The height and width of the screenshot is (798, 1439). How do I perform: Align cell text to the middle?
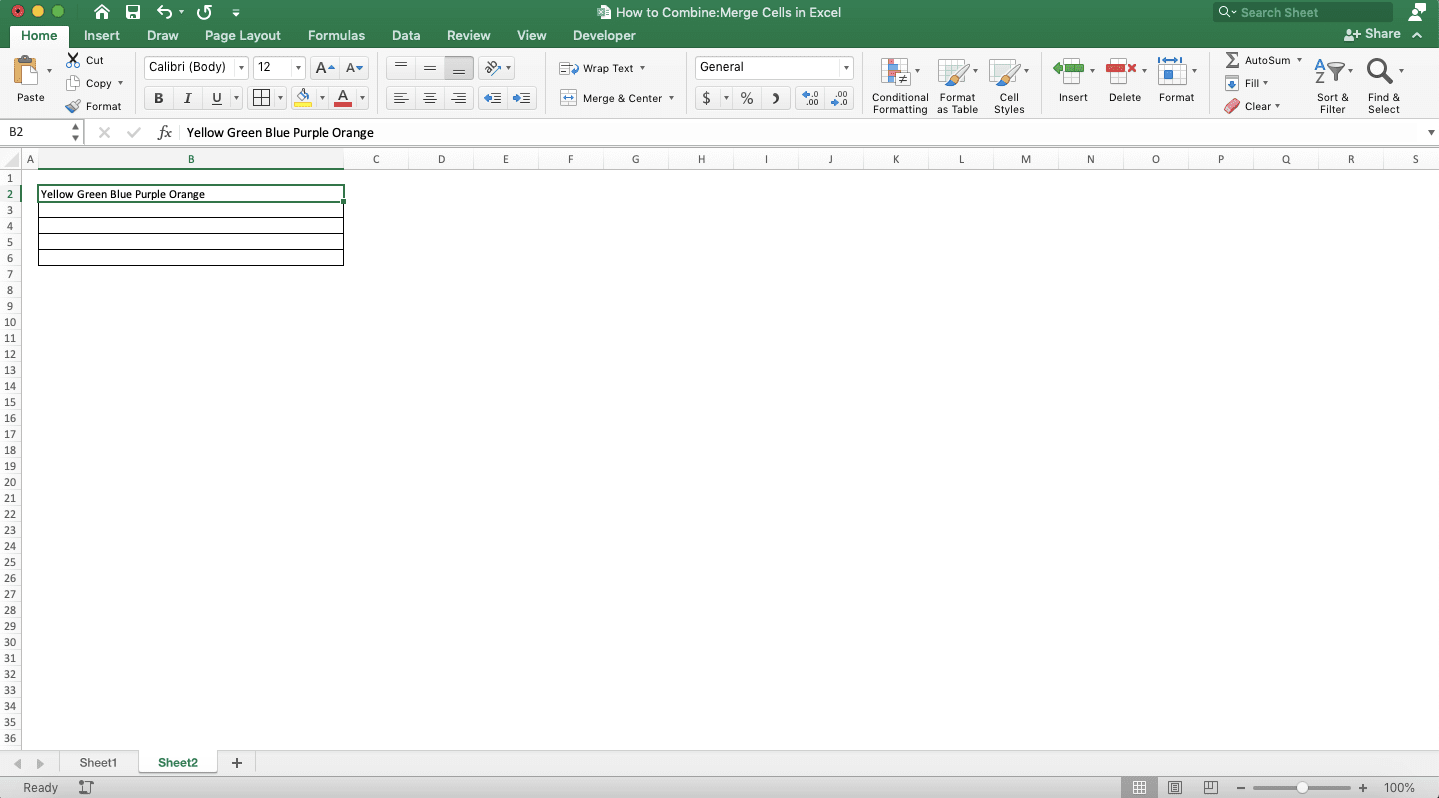coord(430,68)
